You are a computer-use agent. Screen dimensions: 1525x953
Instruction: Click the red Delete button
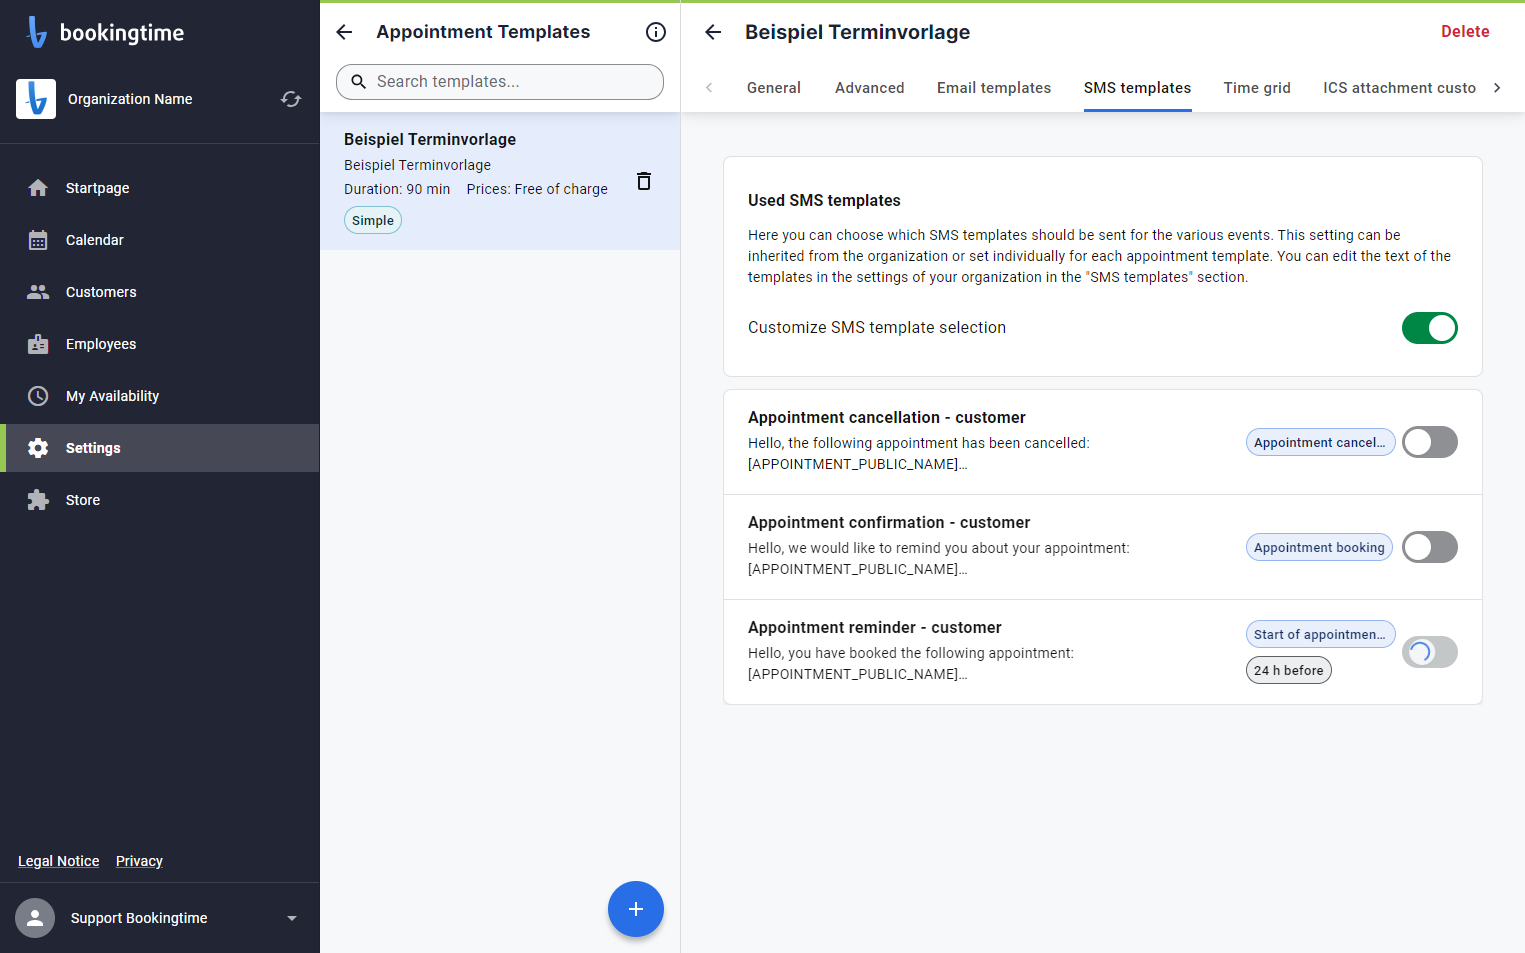click(x=1465, y=32)
